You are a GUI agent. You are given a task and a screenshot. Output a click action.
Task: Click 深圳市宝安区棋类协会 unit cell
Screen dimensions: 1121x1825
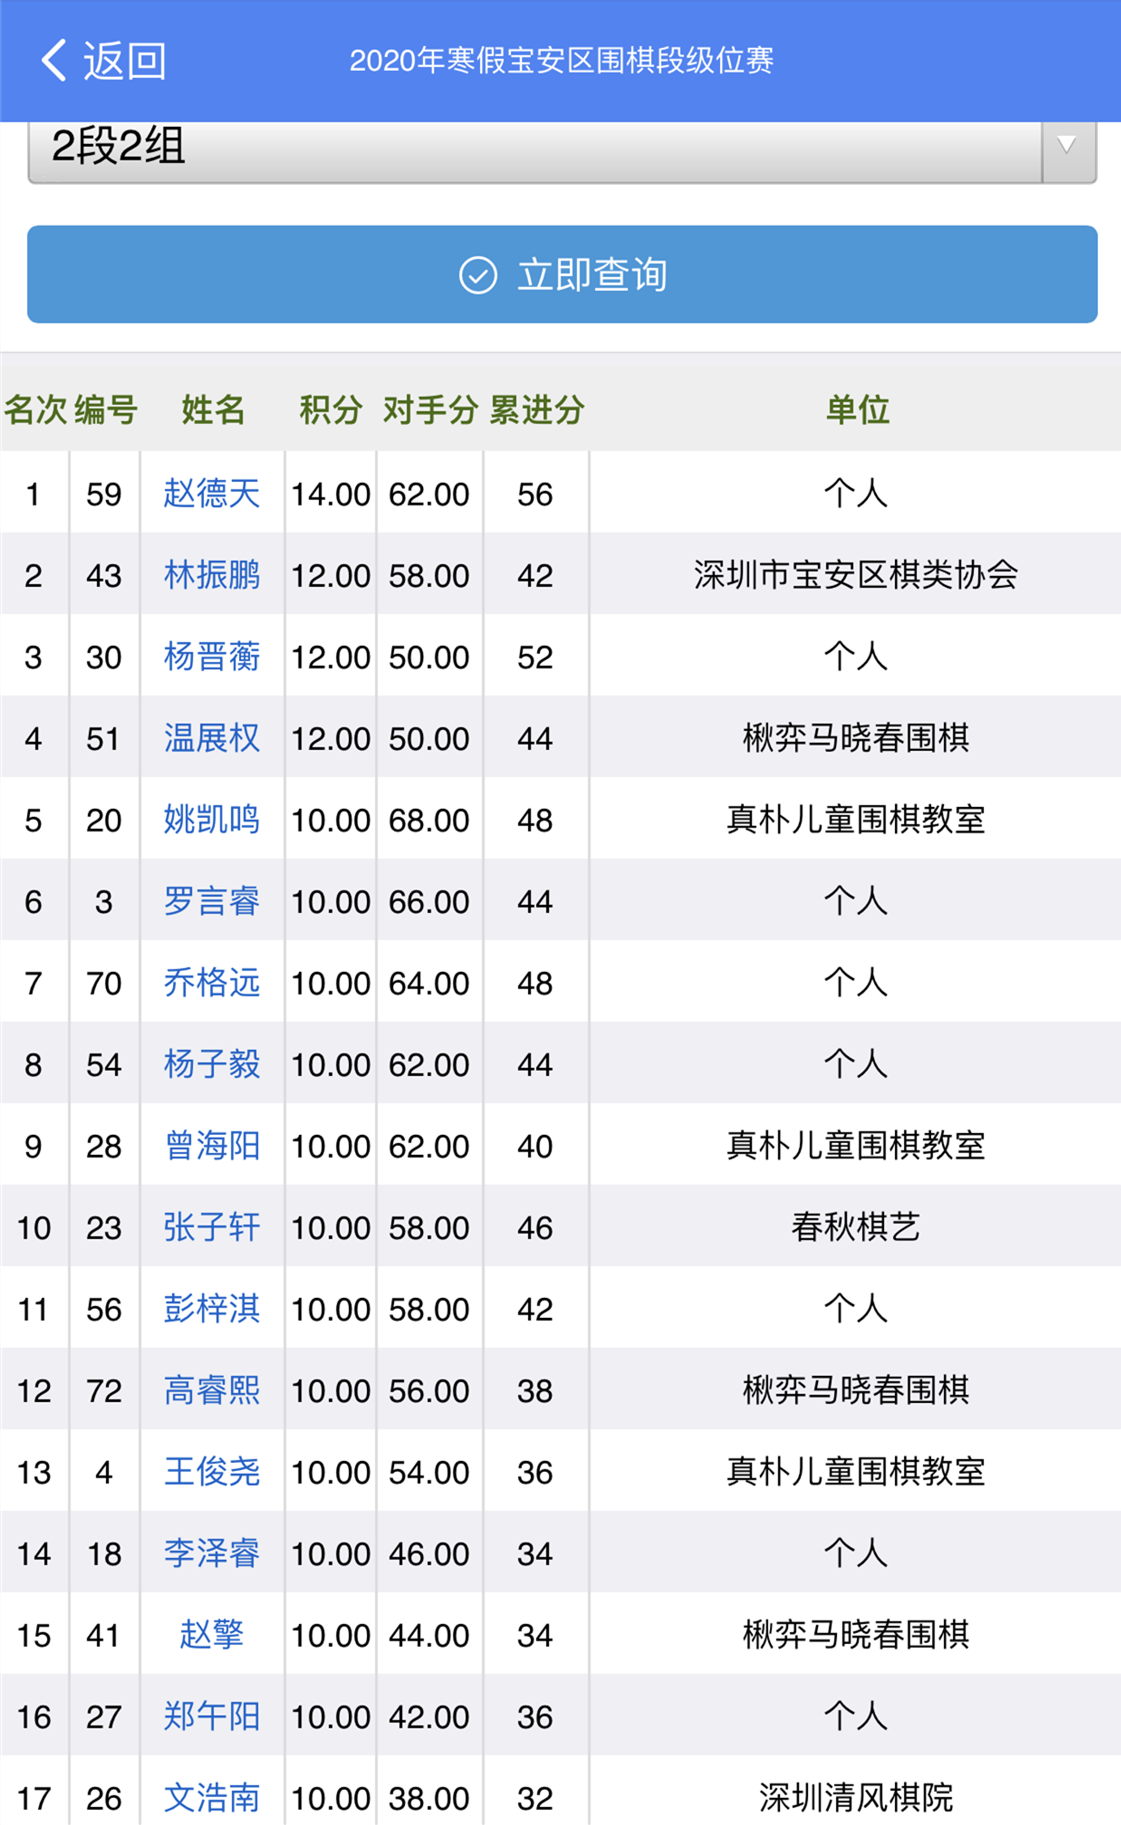(x=856, y=575)
